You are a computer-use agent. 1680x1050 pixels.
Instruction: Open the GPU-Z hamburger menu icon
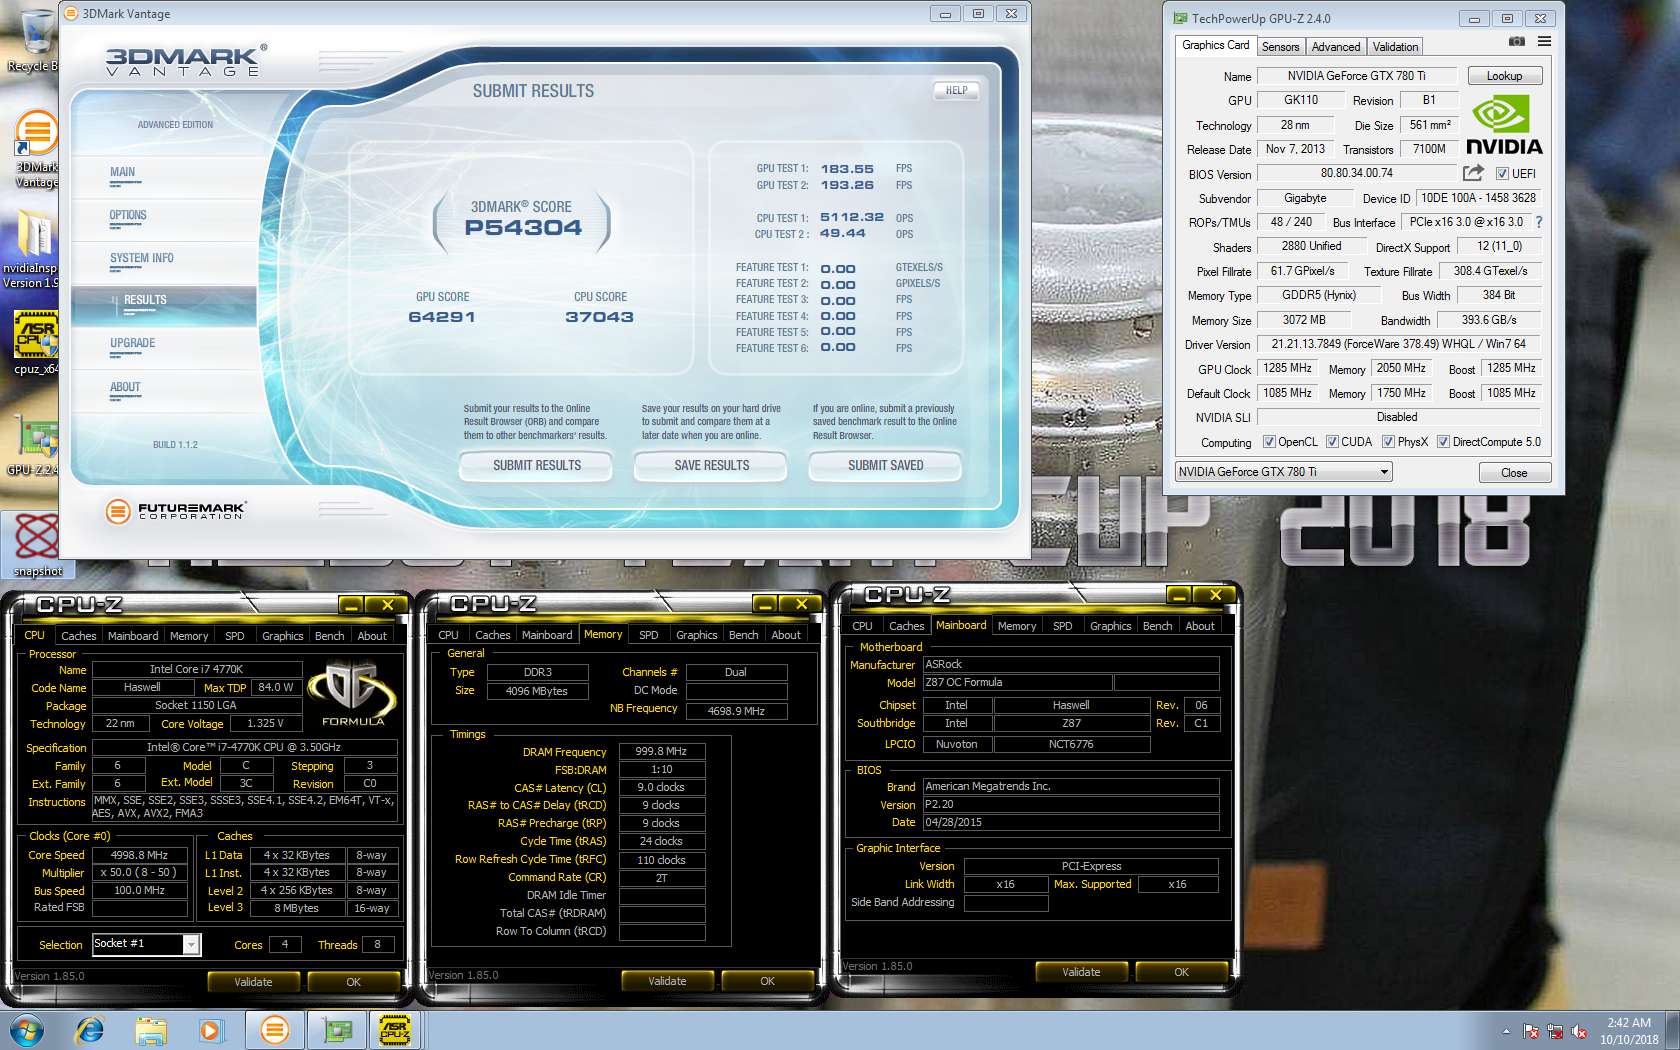pos(1544,42)
